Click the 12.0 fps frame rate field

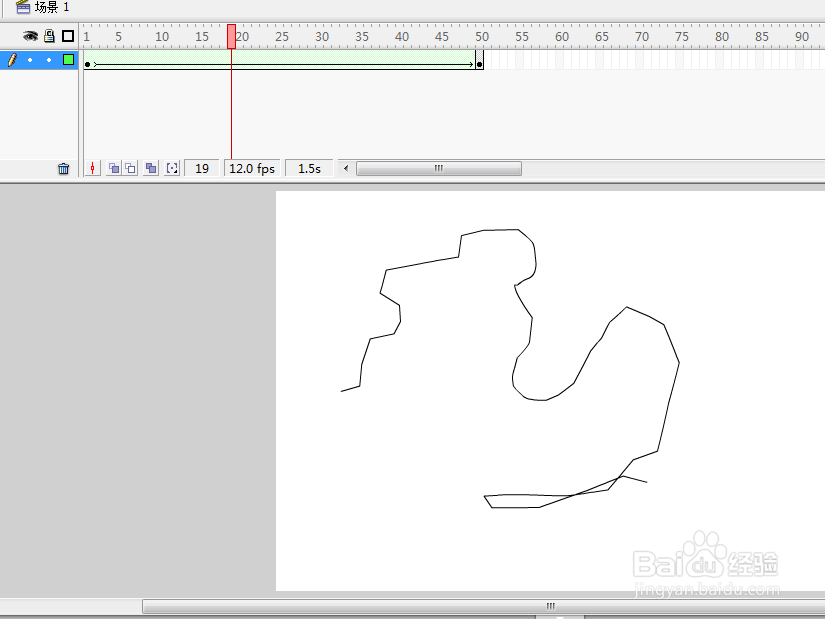(x=252, y=168)
